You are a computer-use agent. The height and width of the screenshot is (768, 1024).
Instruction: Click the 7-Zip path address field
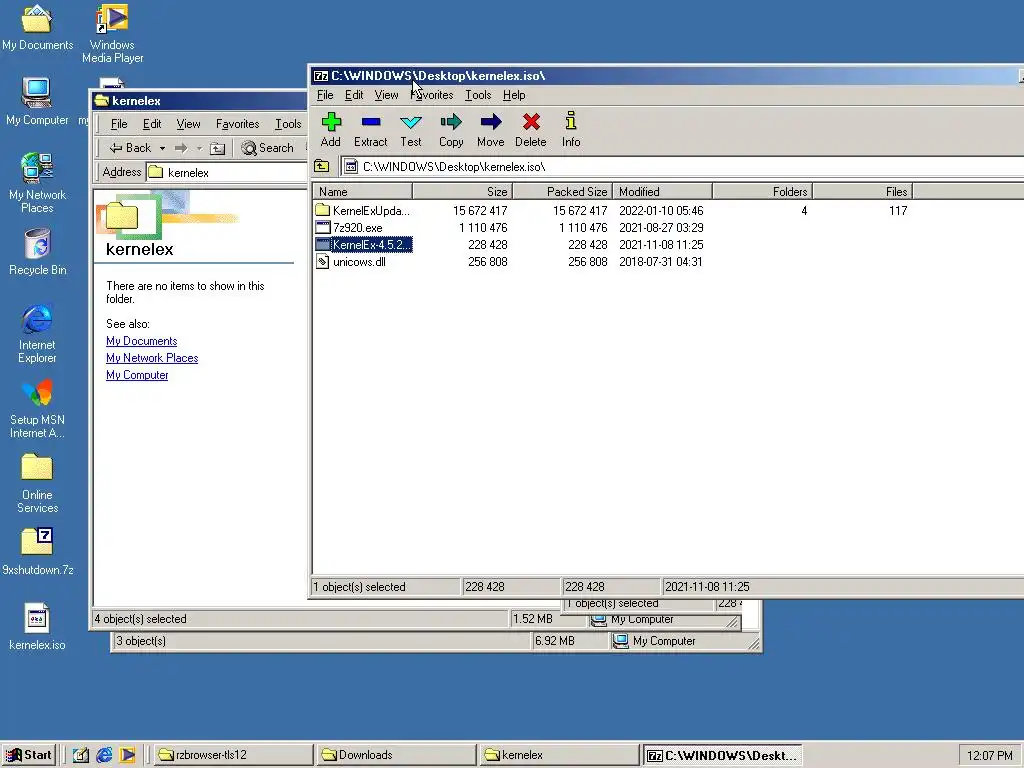pos(682,167)
